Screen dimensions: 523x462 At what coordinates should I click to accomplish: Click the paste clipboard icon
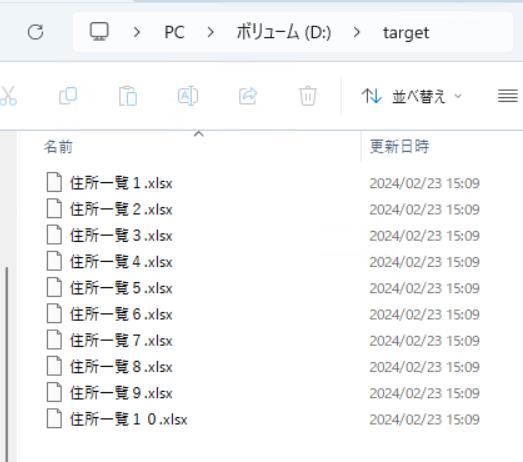pyautogui.click(x=128, y=96)
